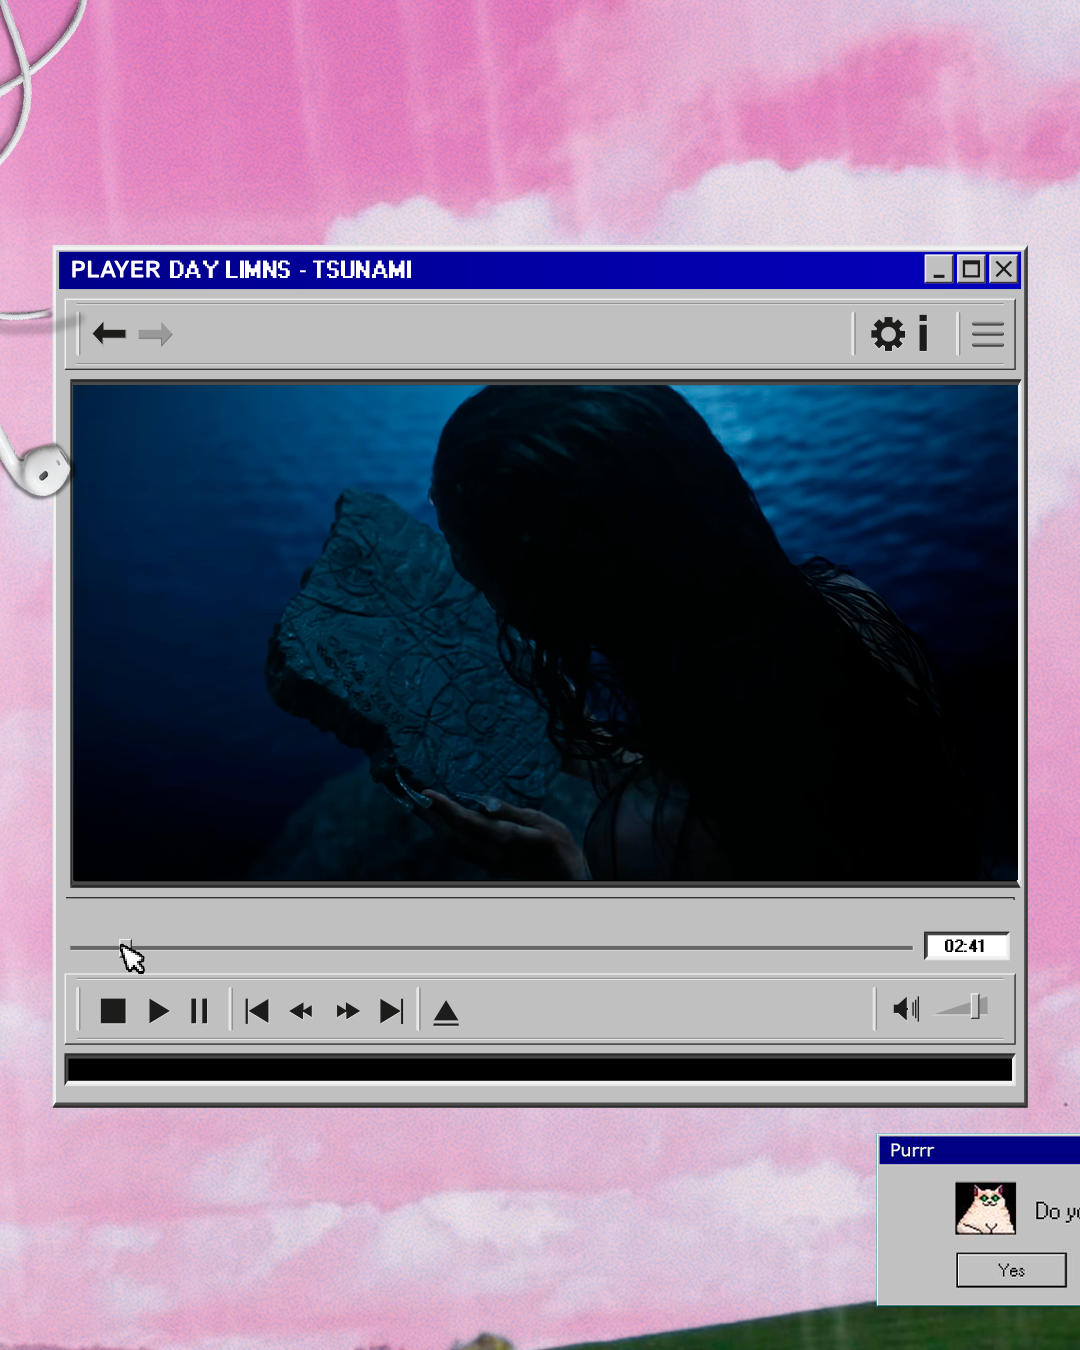Screen dimensions: 1080x1350
Task: Go back with the left arrow
Action: pos(109,333)
